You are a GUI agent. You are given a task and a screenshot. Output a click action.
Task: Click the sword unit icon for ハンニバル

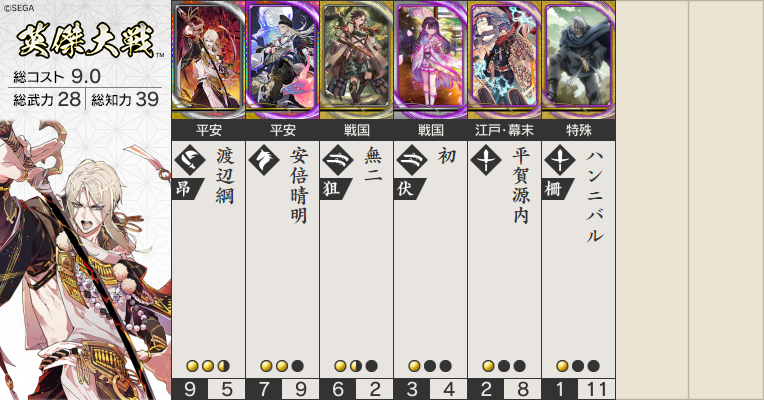[560, 160]
